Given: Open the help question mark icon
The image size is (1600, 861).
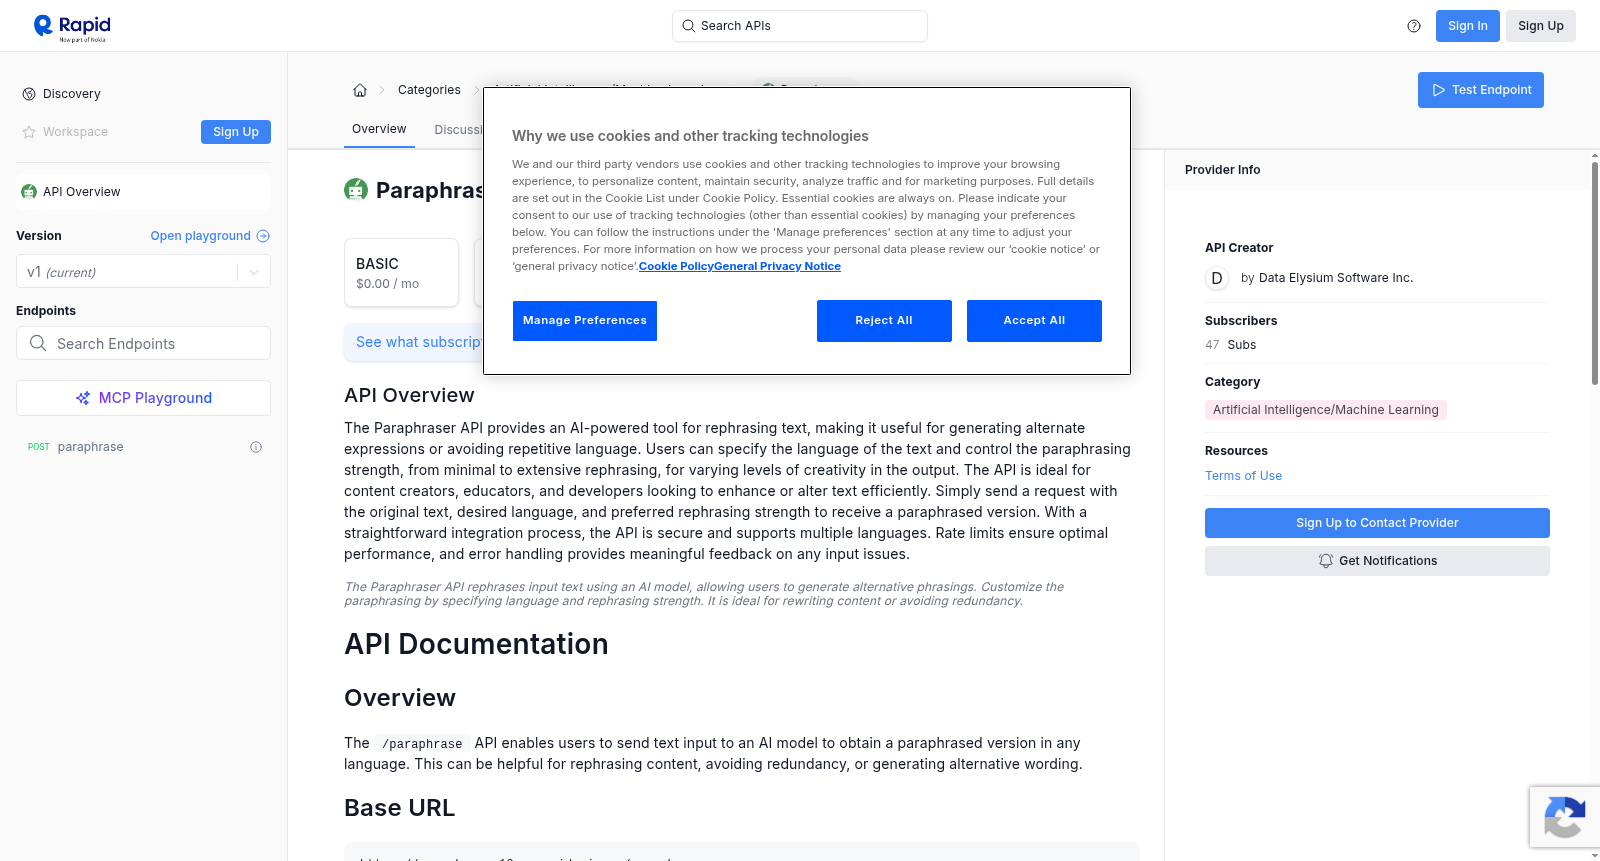Looking at the screenshot, I should click(x=1414, y=26).
